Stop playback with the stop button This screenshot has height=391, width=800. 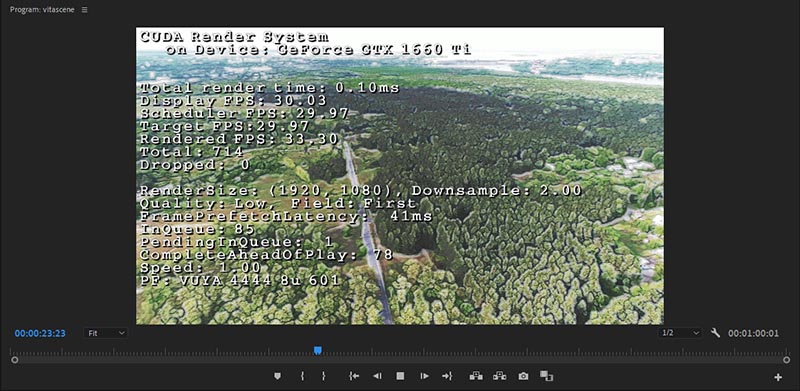click(401, 376)
